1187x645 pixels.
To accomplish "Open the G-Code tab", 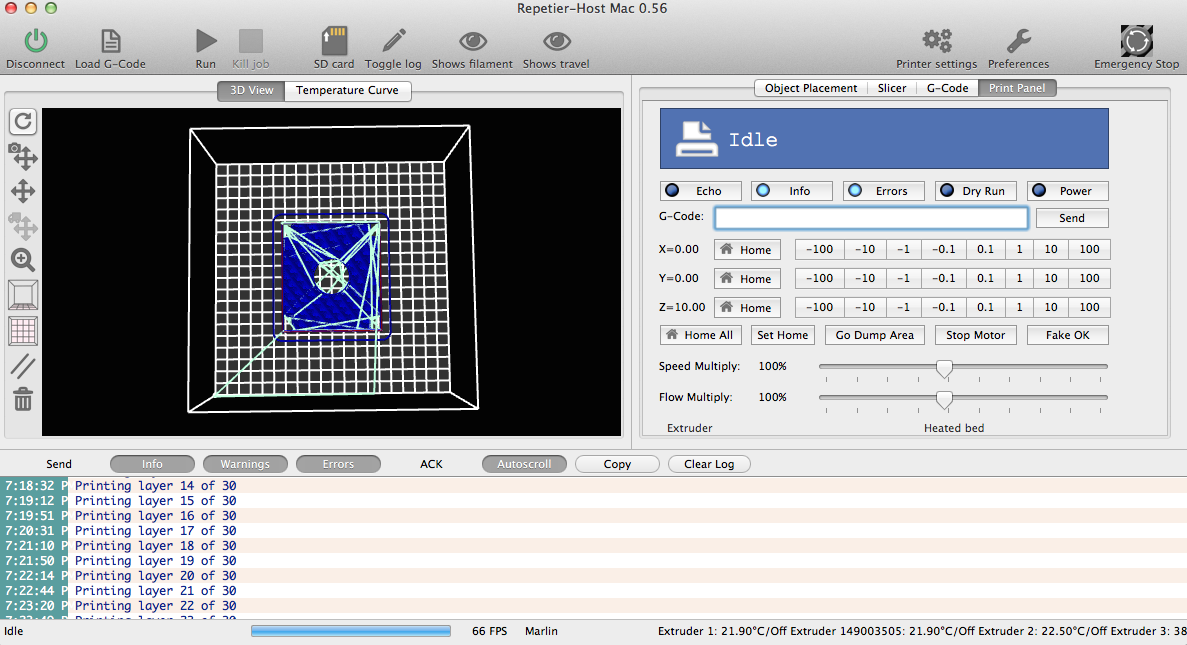I will coord(947,88).
